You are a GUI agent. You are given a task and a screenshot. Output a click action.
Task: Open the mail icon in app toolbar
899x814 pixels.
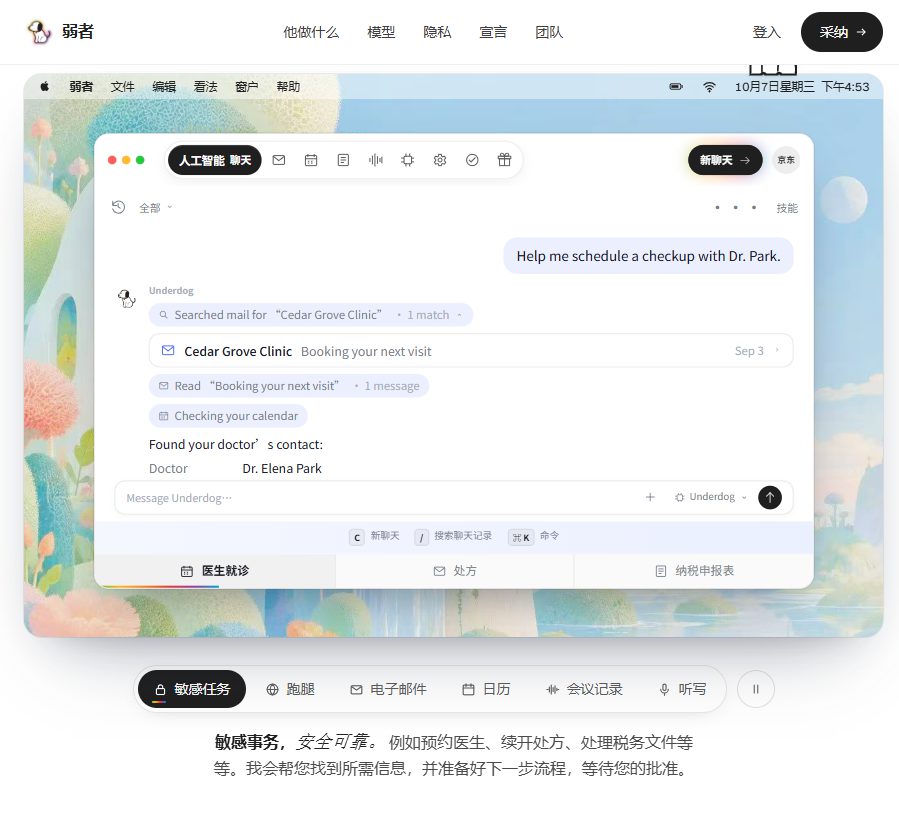click(279, 160)
